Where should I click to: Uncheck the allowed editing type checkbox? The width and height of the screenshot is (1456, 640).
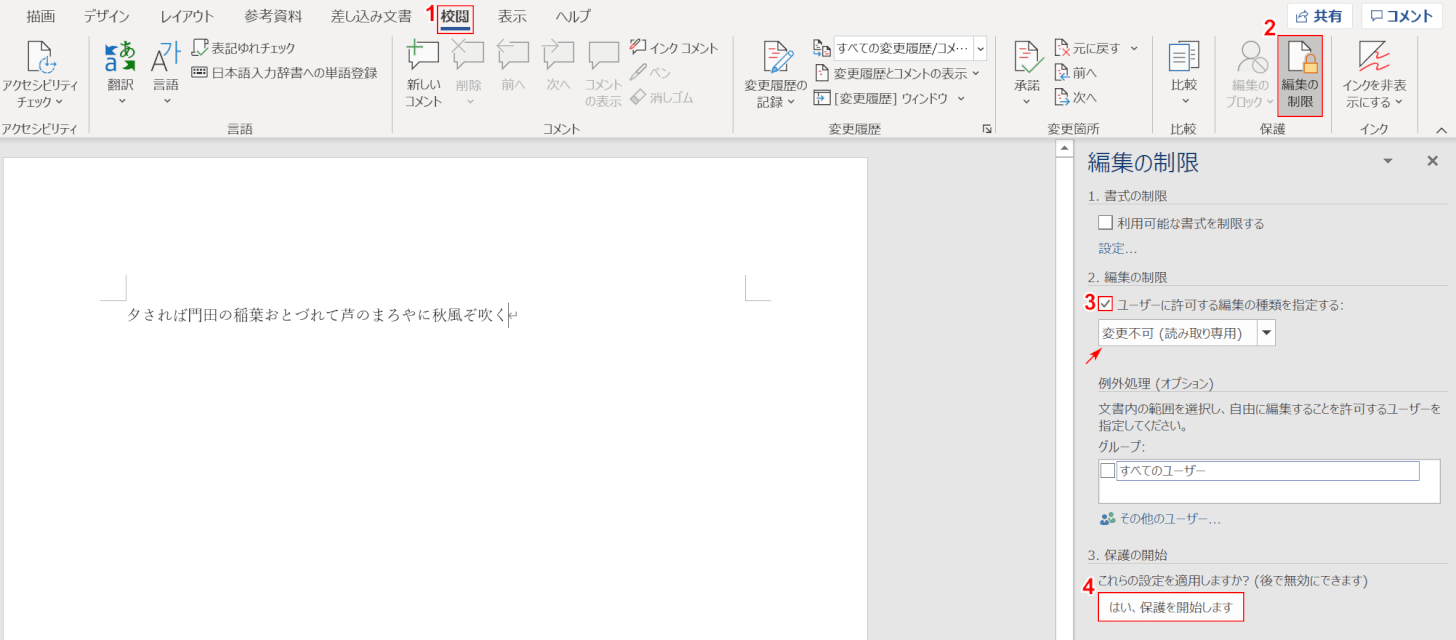coord(1105,304)
